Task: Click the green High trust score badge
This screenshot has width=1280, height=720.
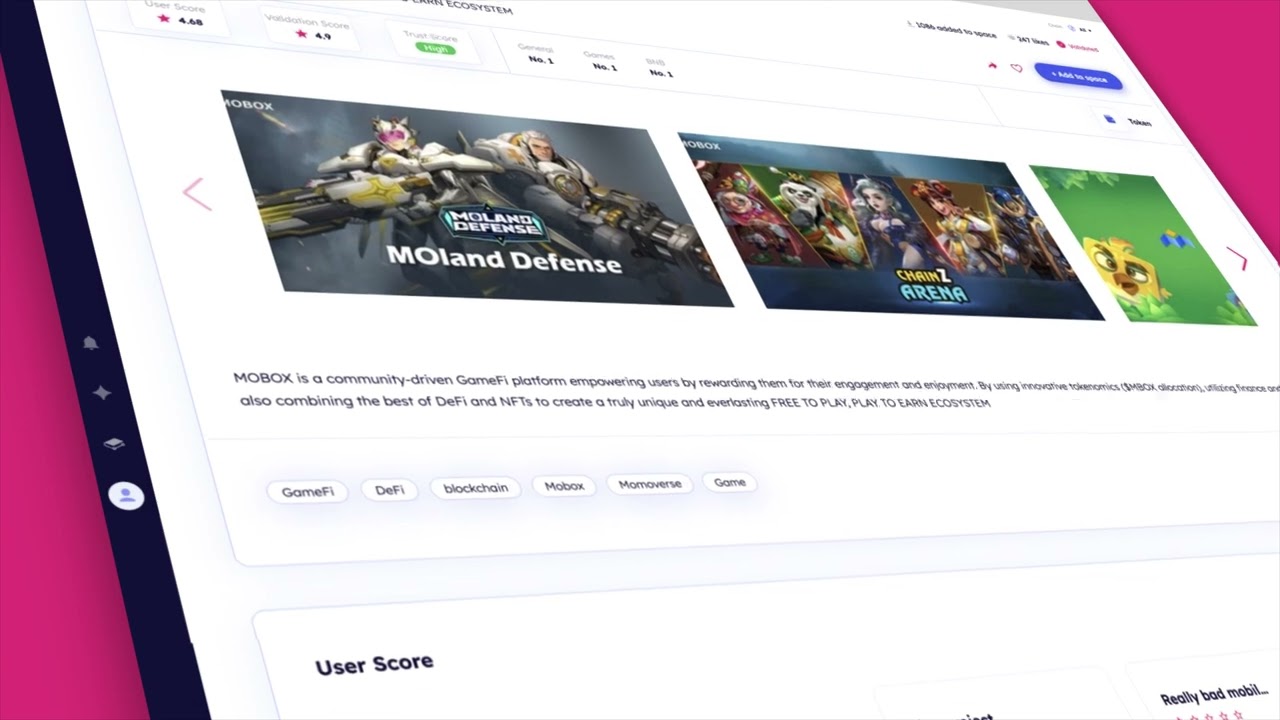Action: (436, 48)
